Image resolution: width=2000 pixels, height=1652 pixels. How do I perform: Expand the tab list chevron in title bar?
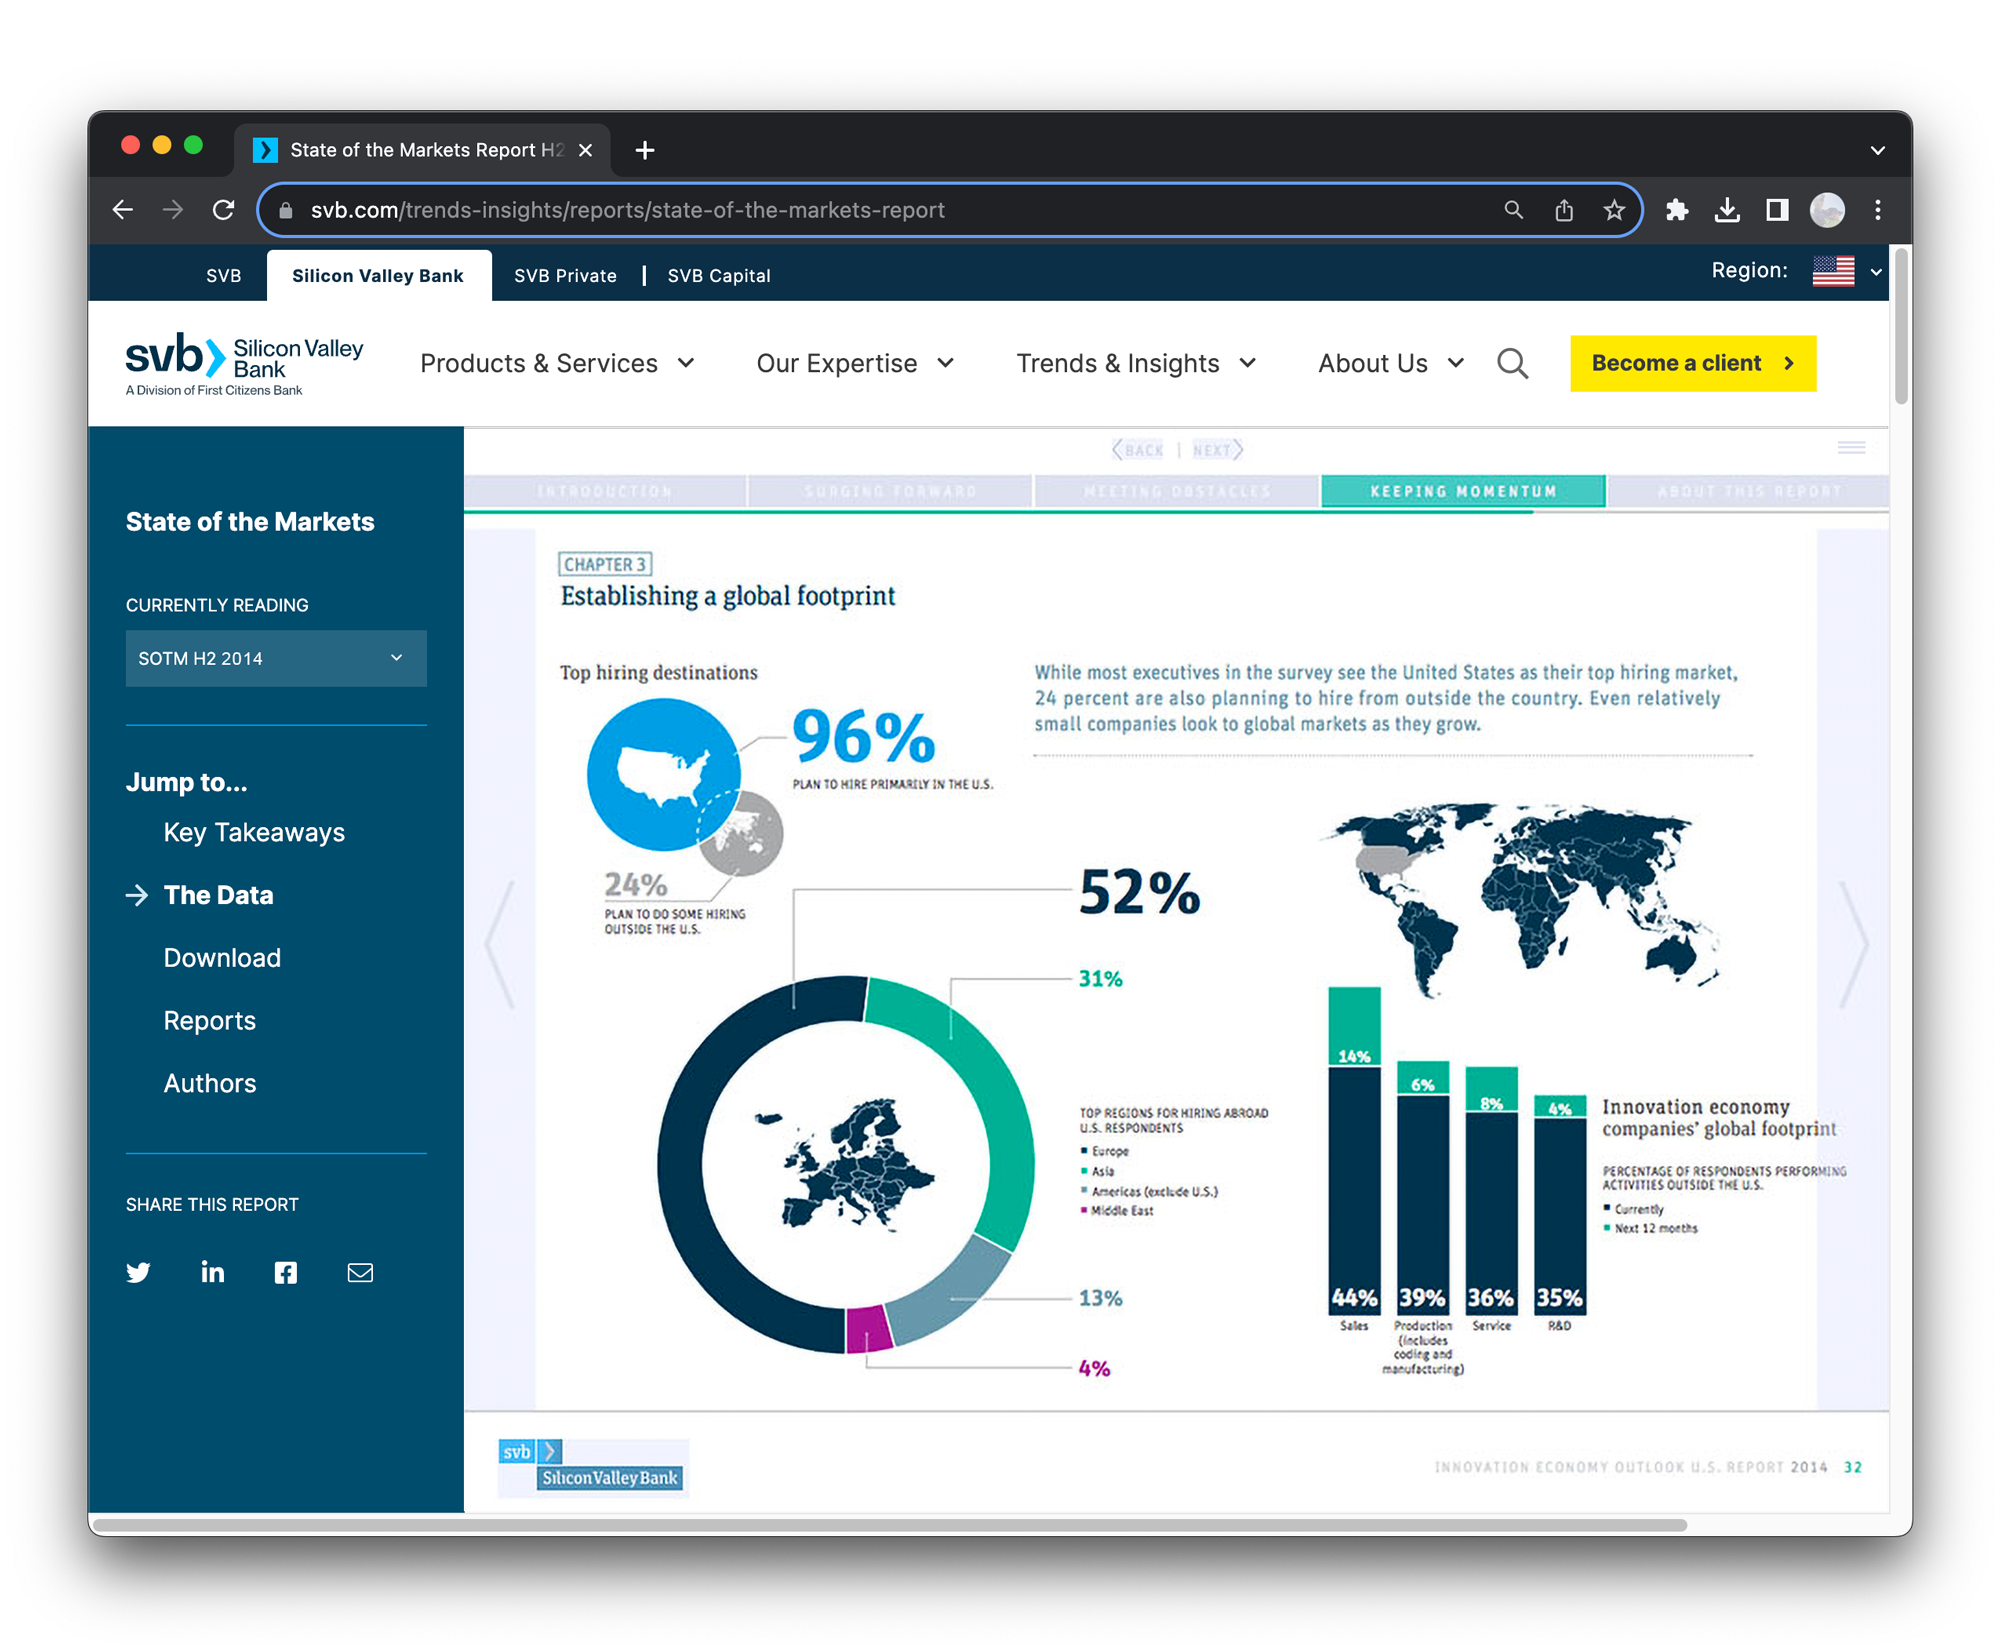pyautogui.click(x=1877, y=150)
